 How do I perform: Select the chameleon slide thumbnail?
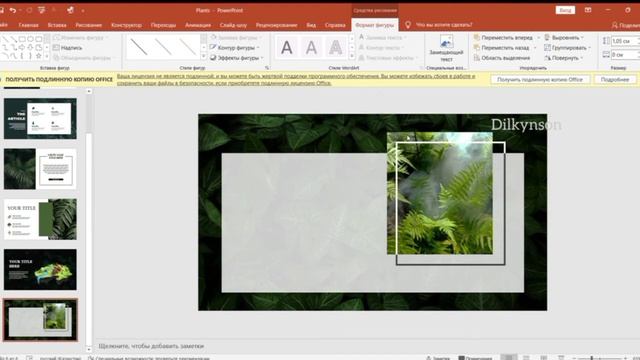[40, 269]
